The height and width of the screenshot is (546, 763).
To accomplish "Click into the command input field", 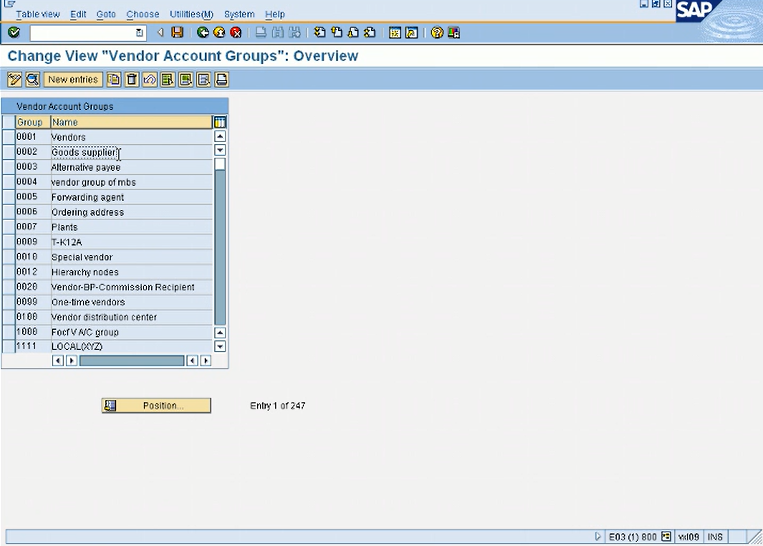I will tap(82, 33).
